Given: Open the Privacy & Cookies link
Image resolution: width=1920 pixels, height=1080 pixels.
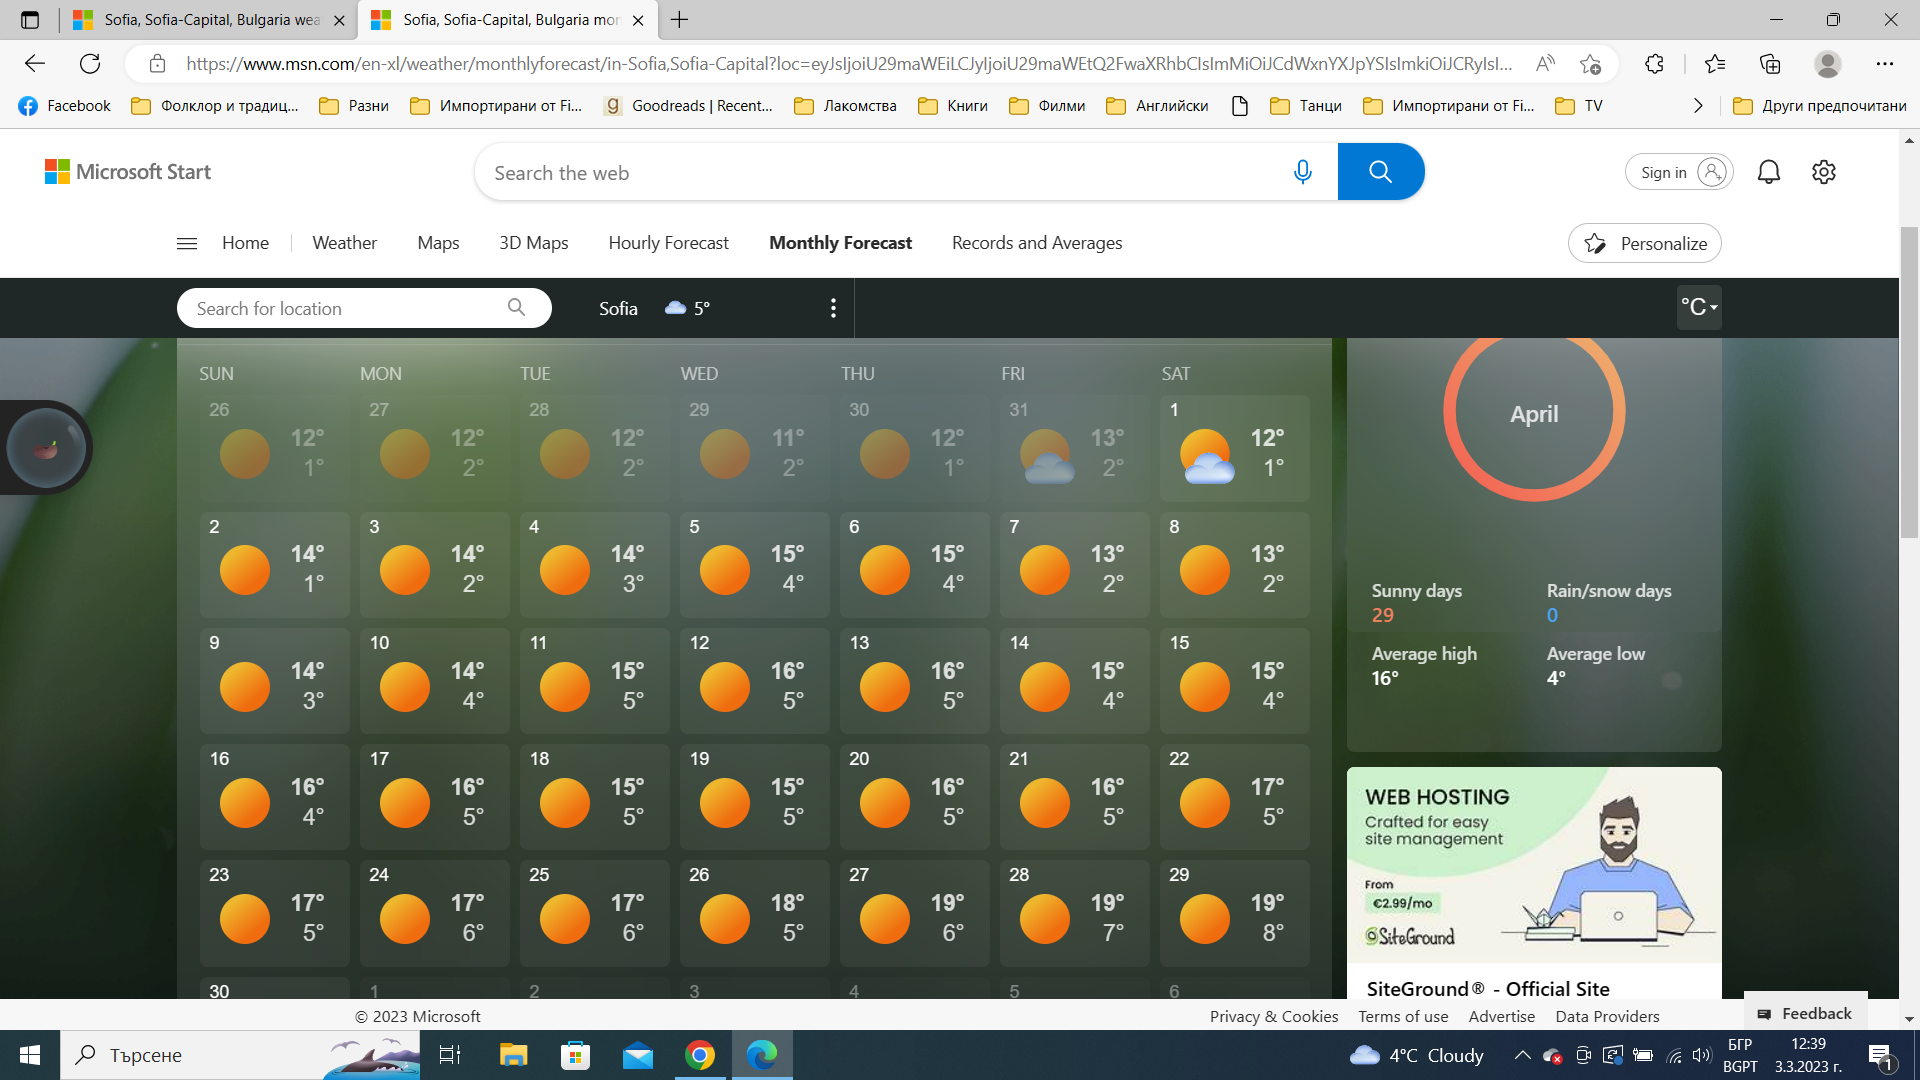Looking at the screenshot, I should (1273, 1016).
